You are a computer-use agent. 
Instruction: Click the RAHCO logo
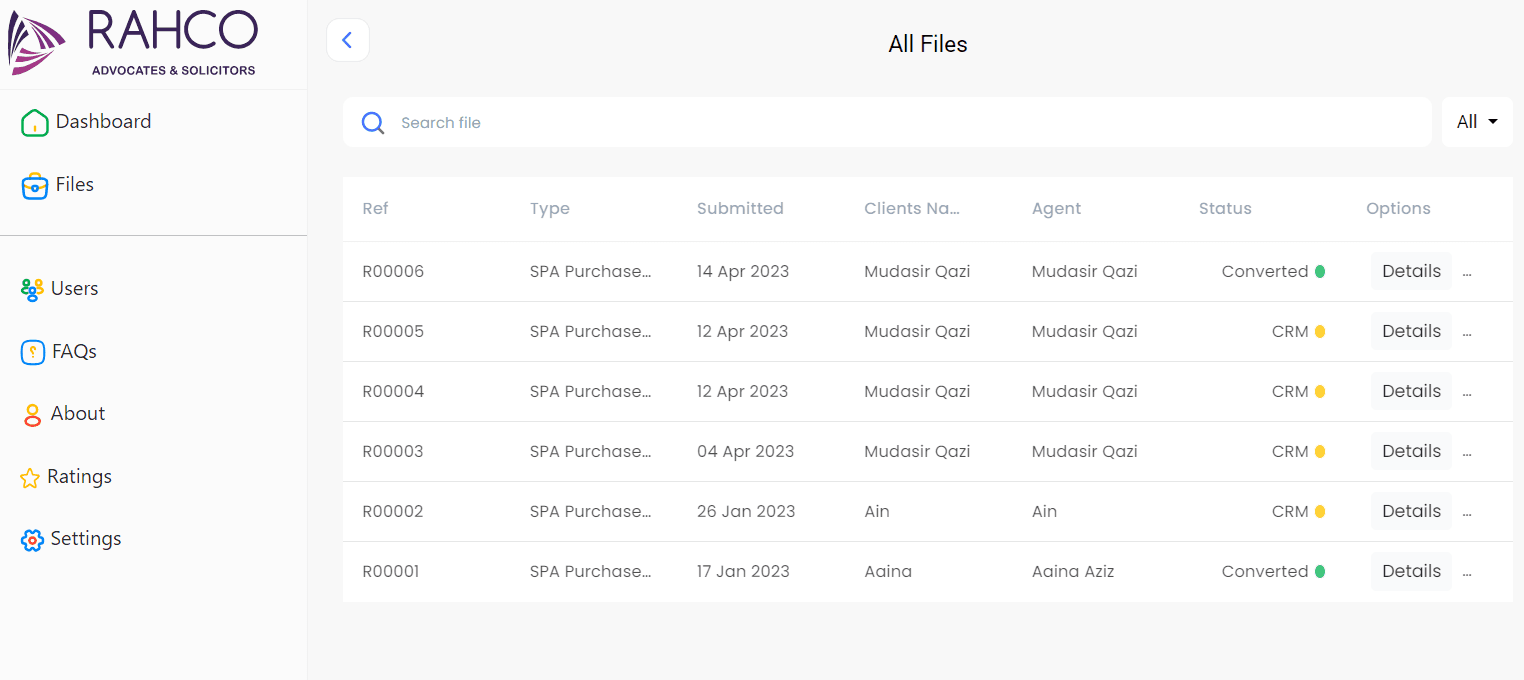pyautogui.click(x=133, y=43)
